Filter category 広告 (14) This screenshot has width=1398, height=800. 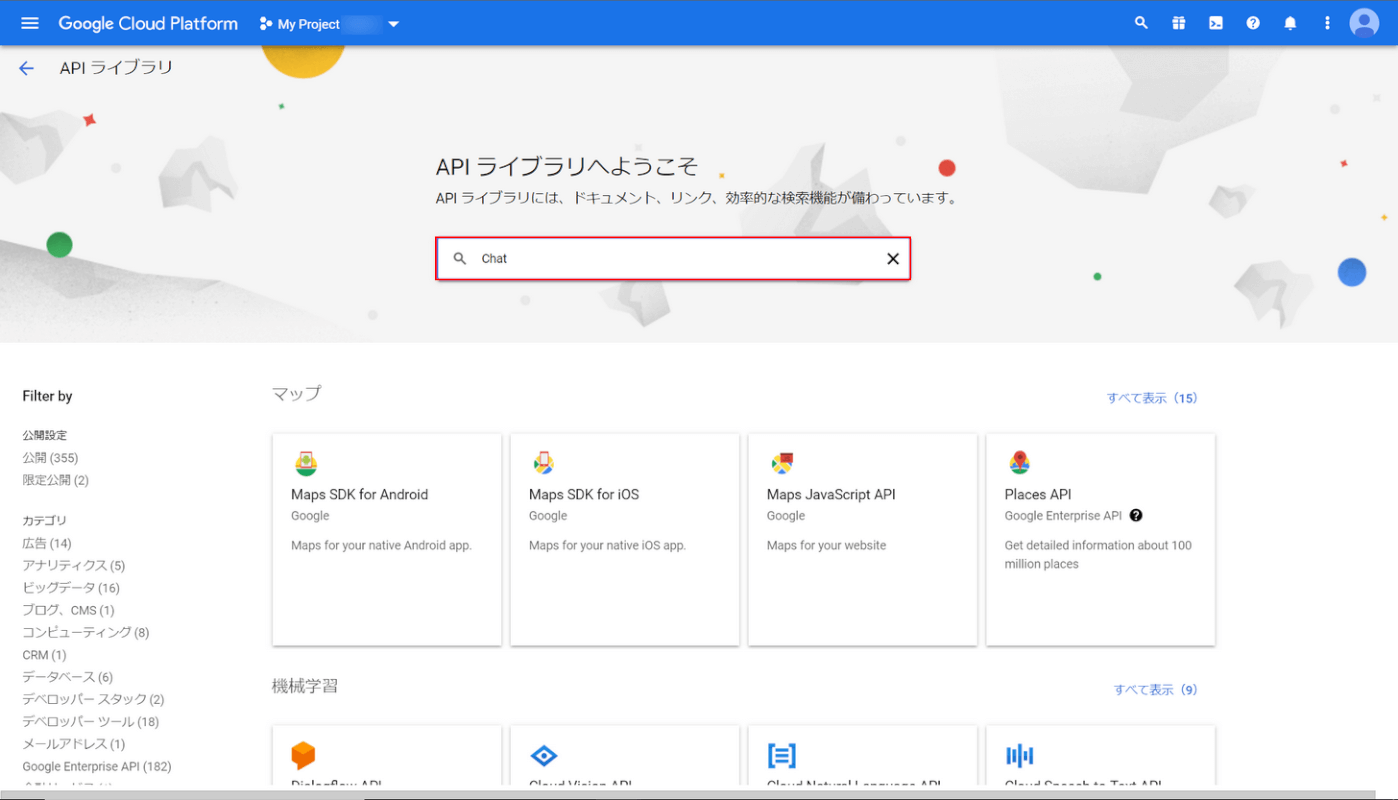(47, 543)
